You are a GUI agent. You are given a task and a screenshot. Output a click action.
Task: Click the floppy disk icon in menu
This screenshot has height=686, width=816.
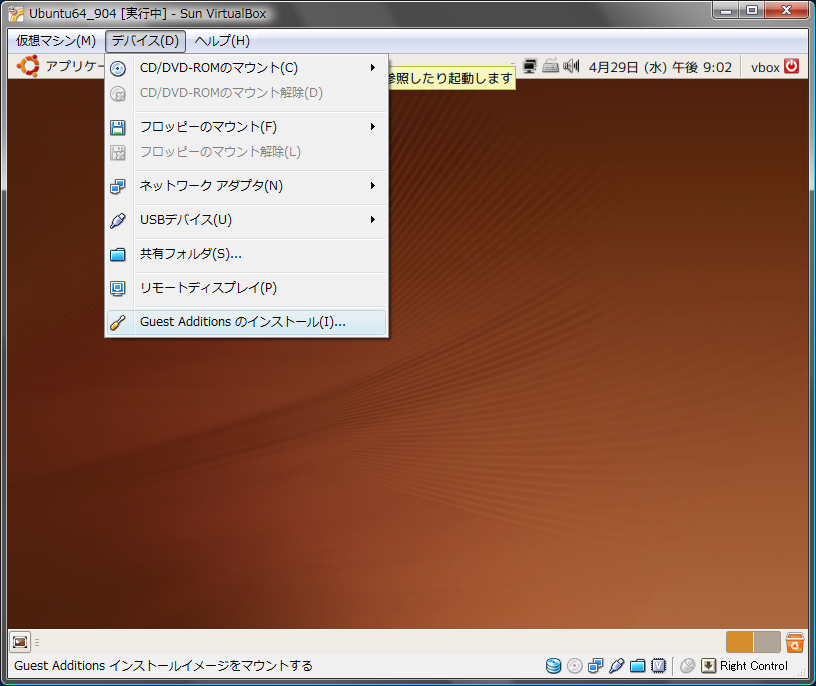click(118, 128)
